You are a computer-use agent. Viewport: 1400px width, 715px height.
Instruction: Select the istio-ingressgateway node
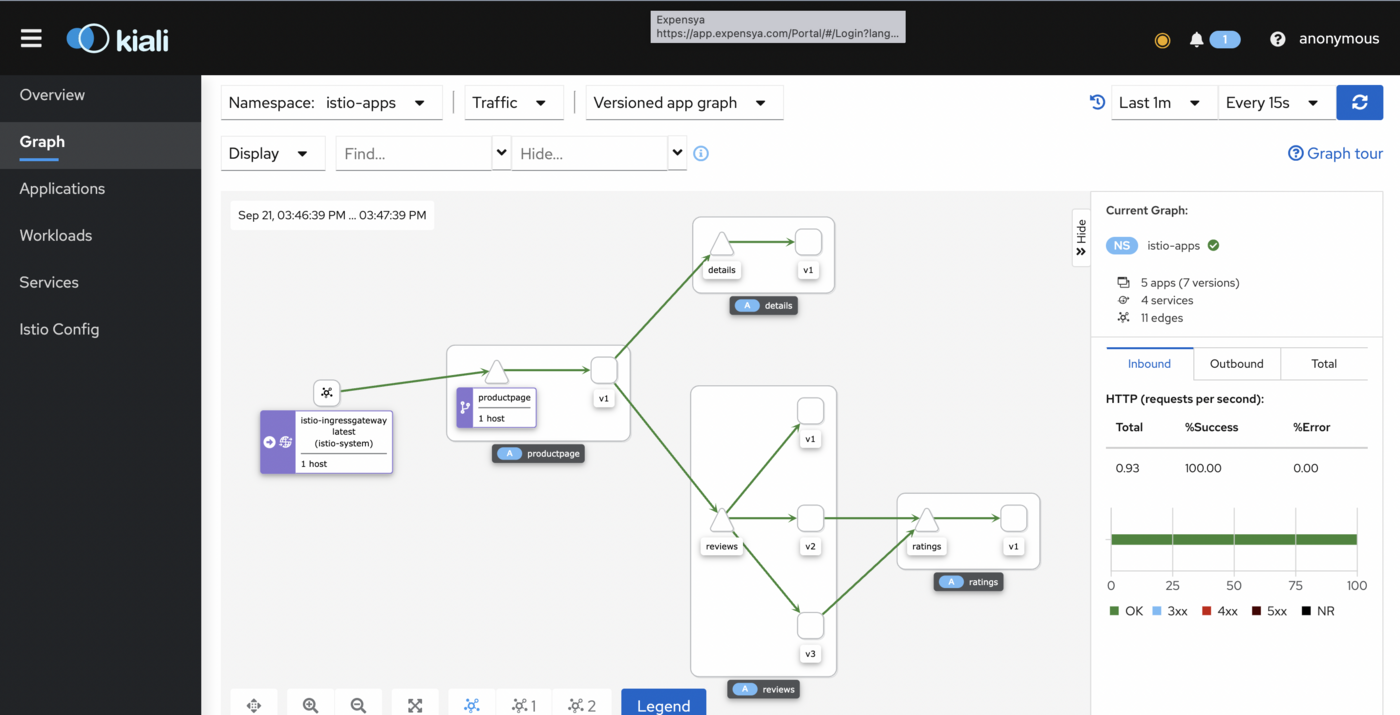click(326, 442)
